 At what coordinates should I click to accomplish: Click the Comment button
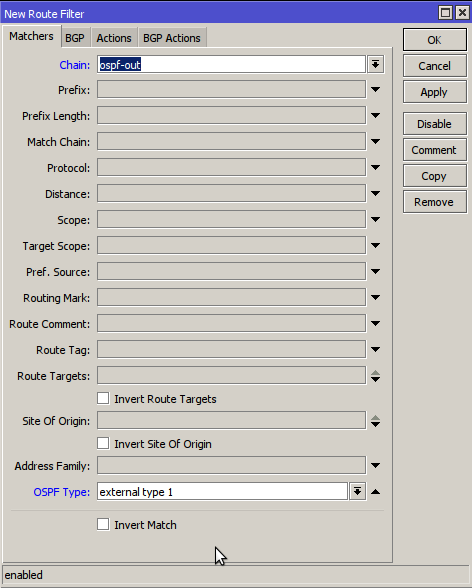pyautogui.click(x=435, y=150)
